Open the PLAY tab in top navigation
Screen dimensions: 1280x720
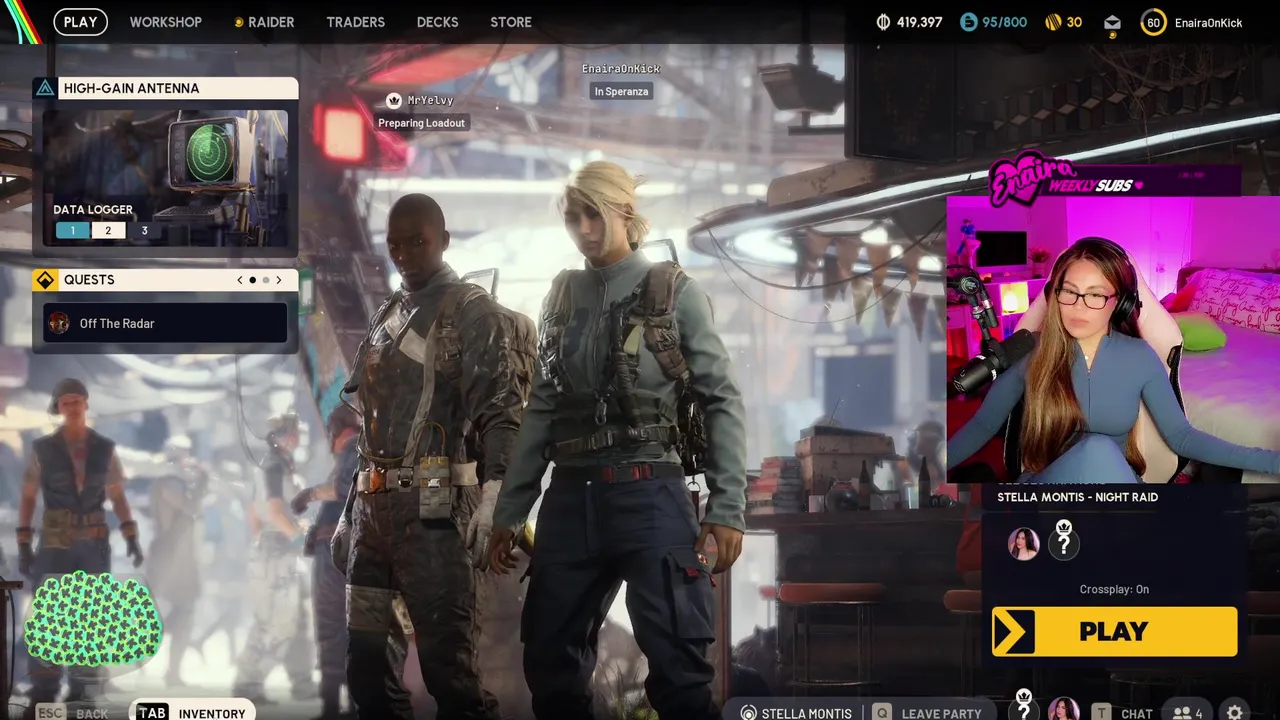[x=80, y=21]
